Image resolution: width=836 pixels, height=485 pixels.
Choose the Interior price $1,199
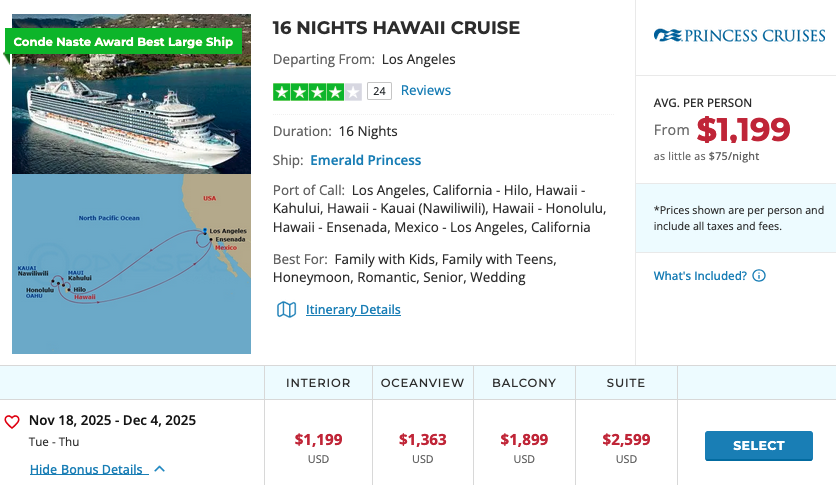[x=318, y=439]
